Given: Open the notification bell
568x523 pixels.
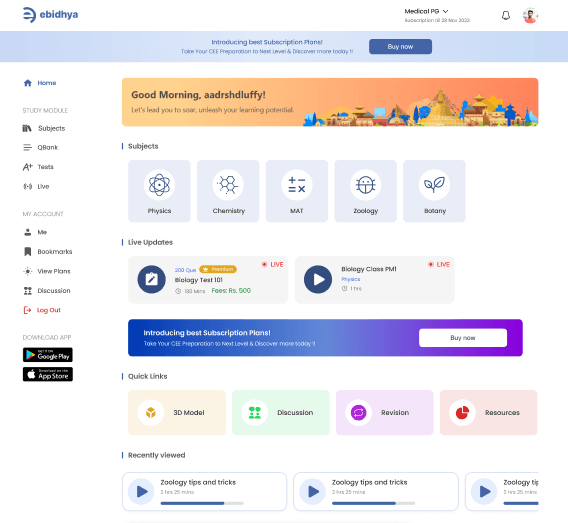Looking at the screenshot, I should (x=506, y=16).
